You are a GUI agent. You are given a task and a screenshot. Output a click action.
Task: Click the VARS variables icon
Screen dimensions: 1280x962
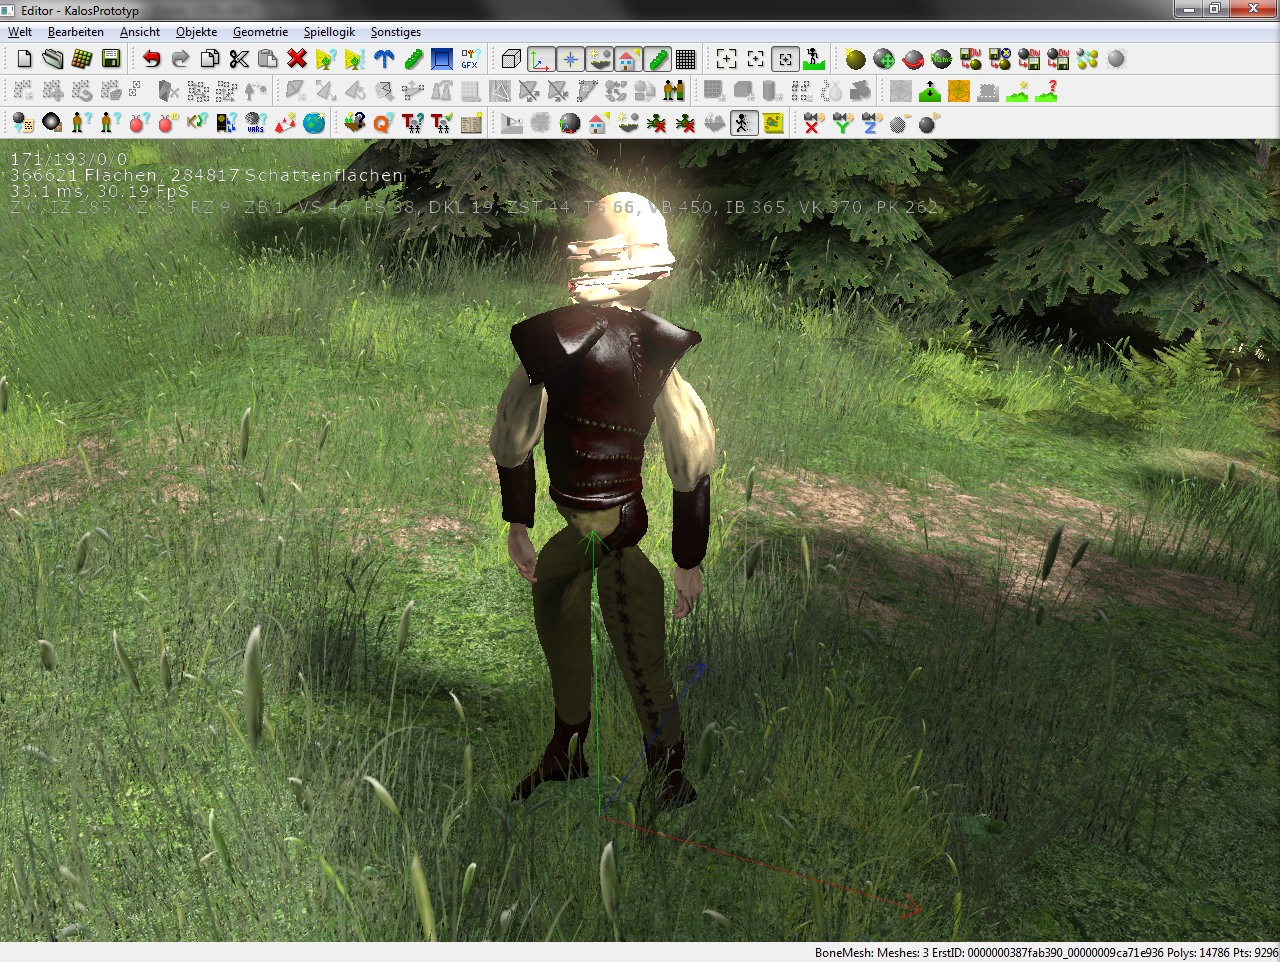pos(255,123)
